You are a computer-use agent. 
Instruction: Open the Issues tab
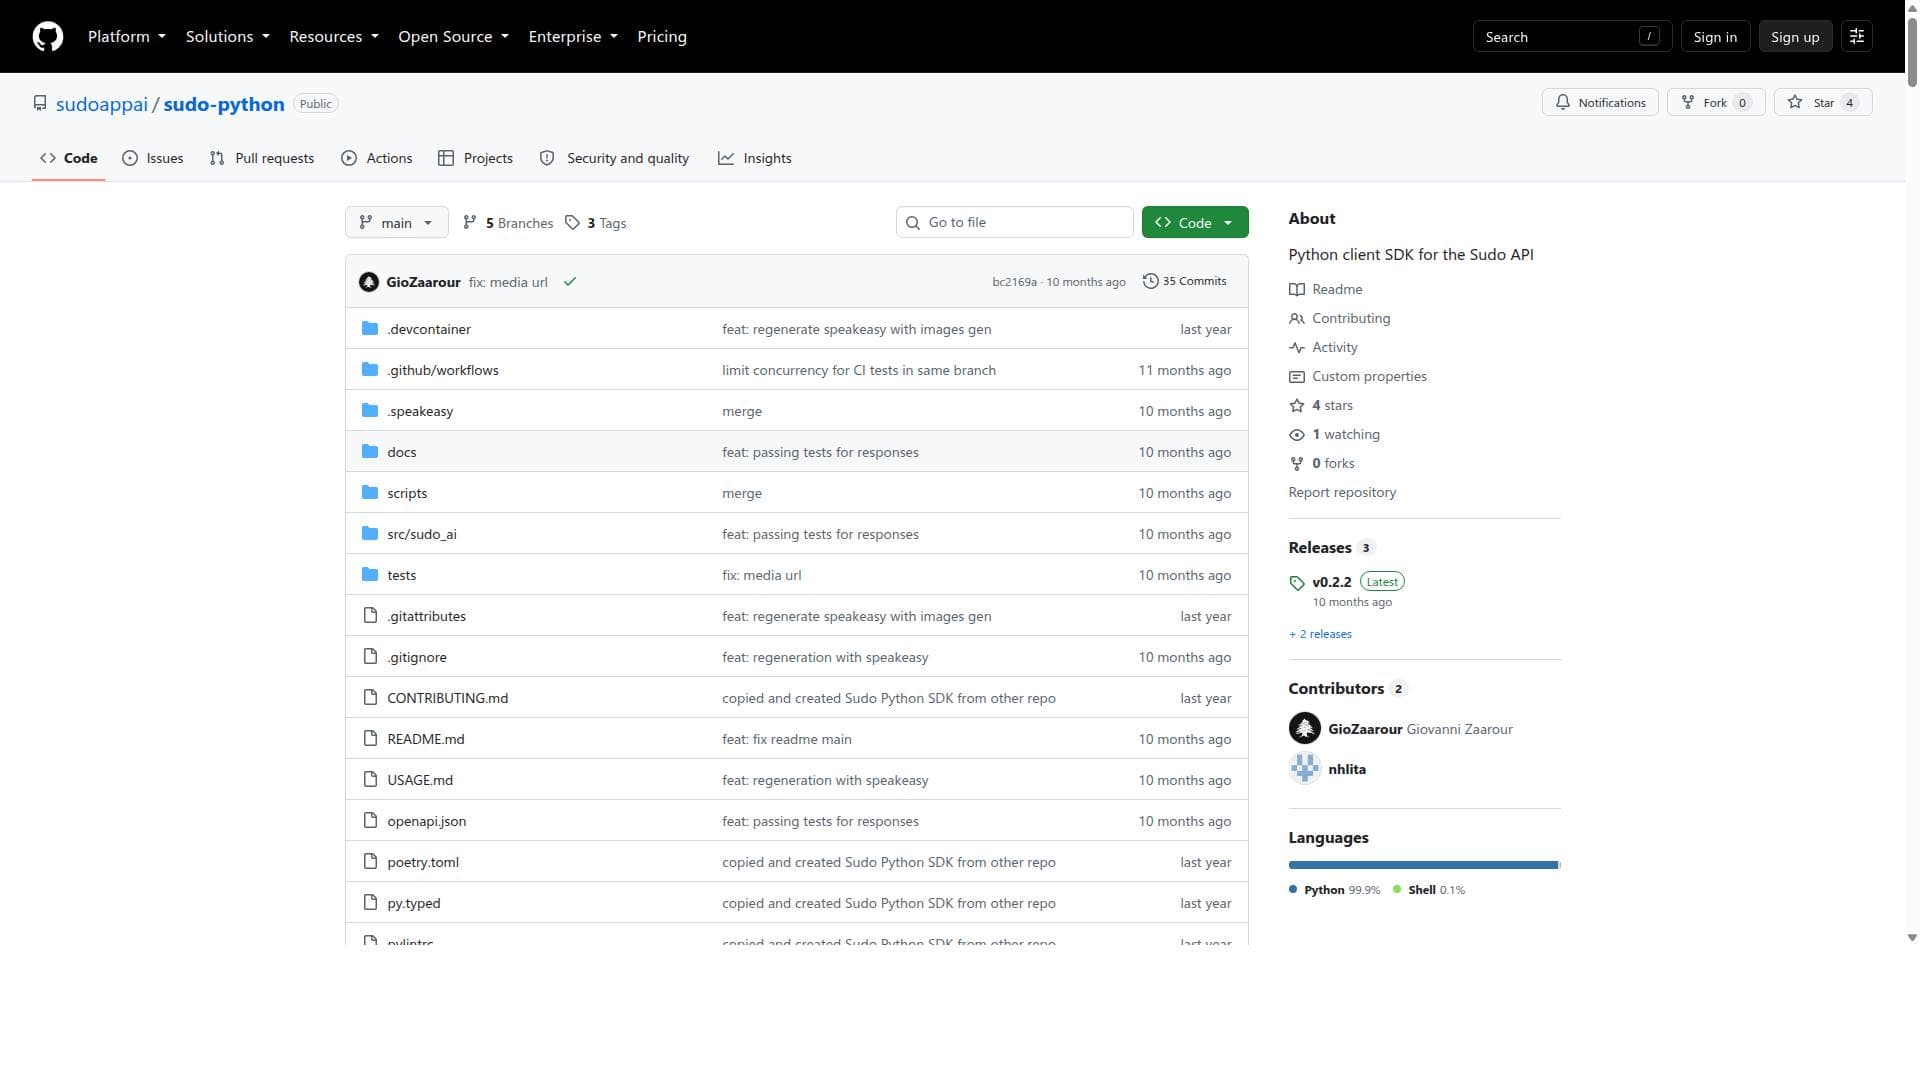153,158
